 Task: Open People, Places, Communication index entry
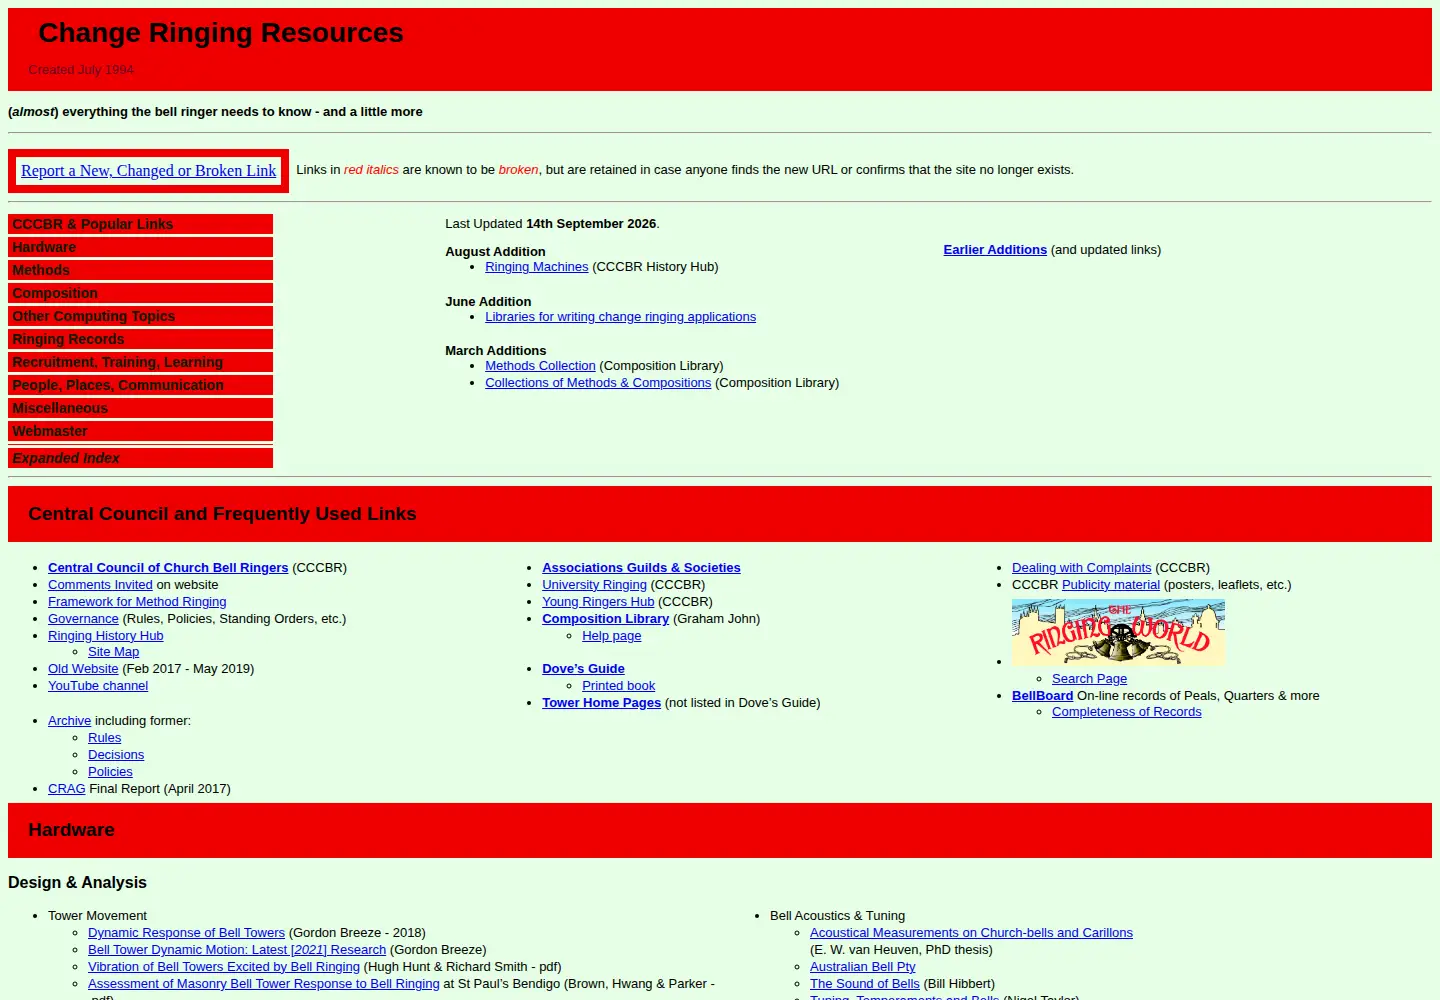(x=140, y=385)
